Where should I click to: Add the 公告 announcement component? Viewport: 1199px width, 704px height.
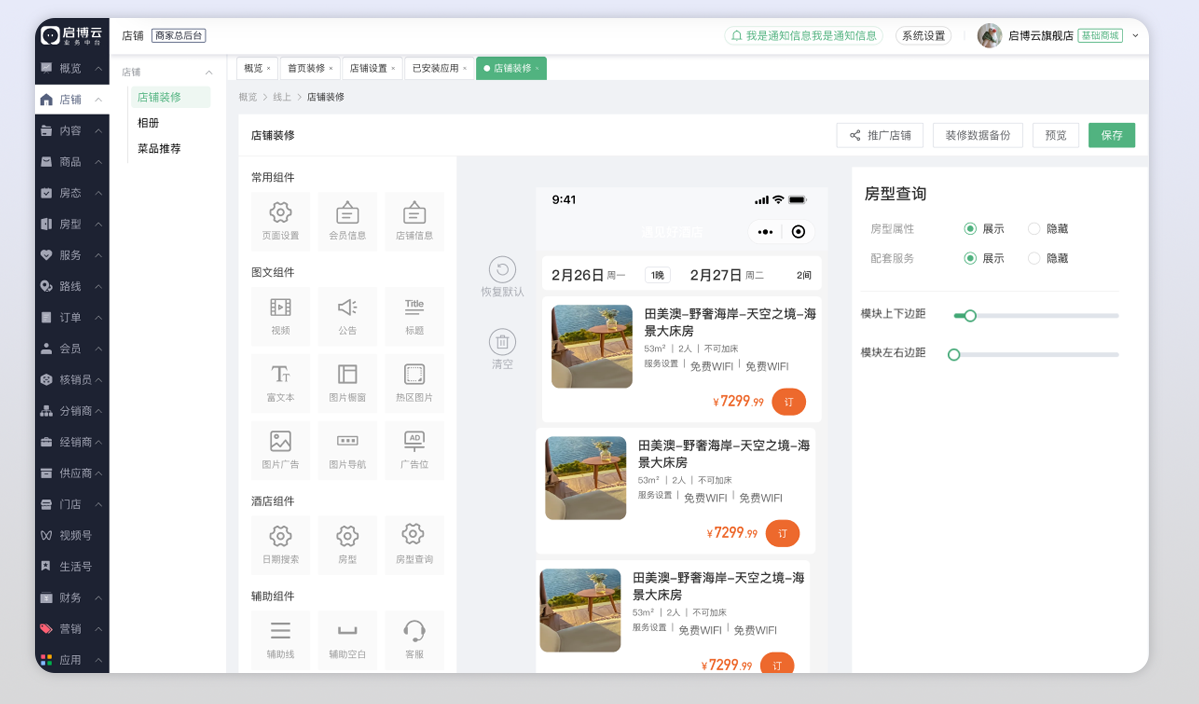347,308
